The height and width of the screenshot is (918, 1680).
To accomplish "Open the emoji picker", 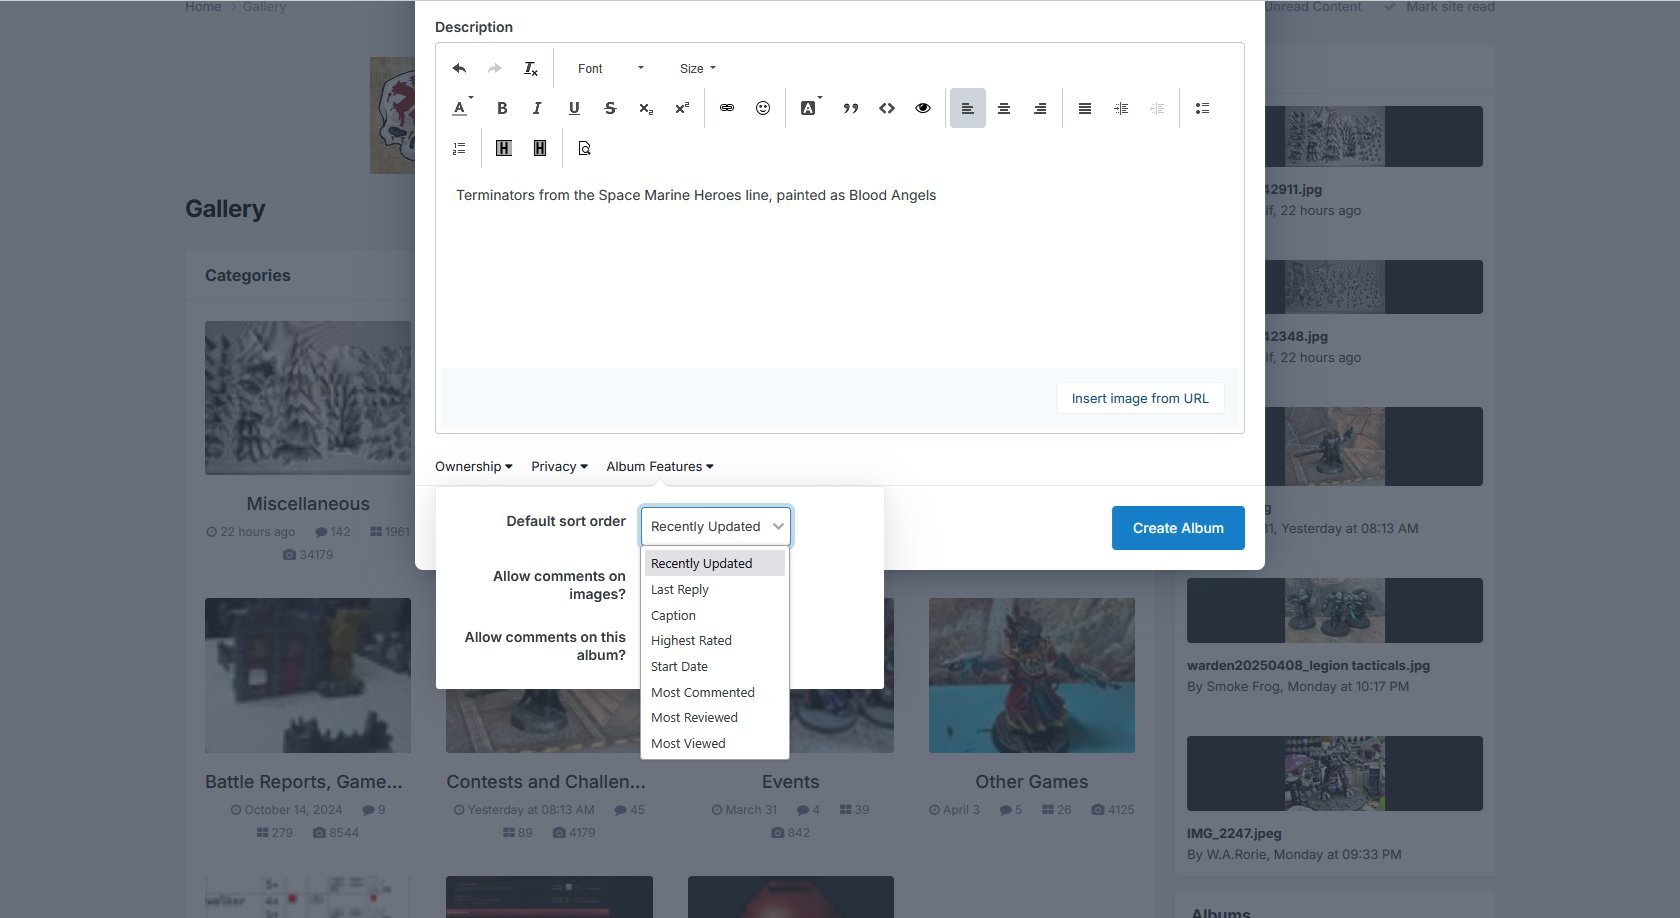I will 763,108.
